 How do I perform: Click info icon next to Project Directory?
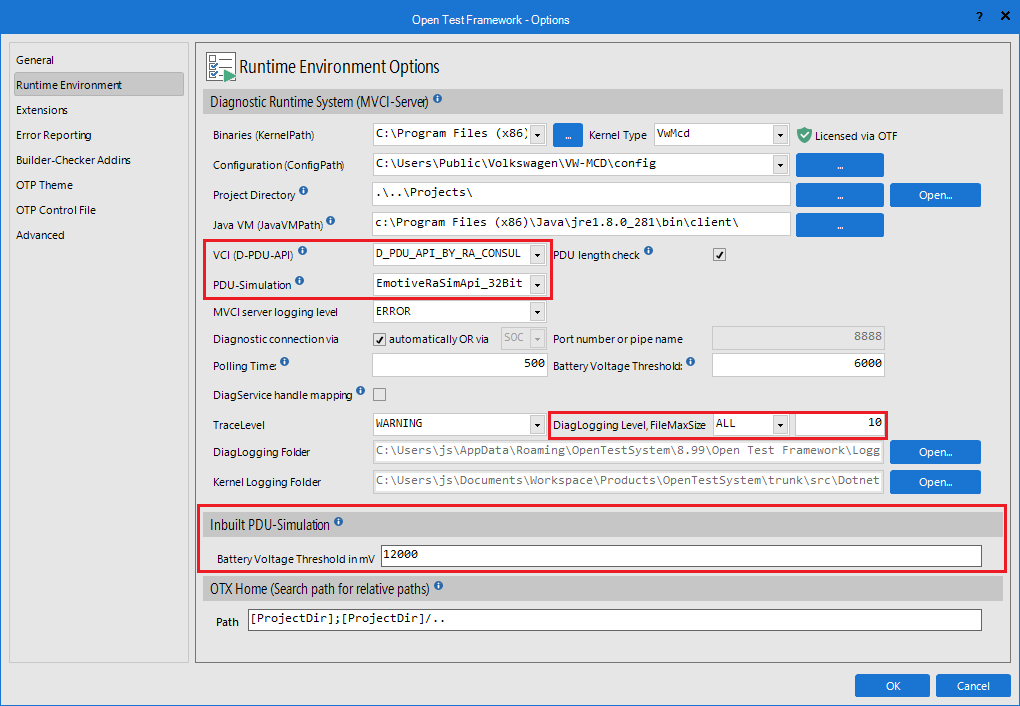304,191
